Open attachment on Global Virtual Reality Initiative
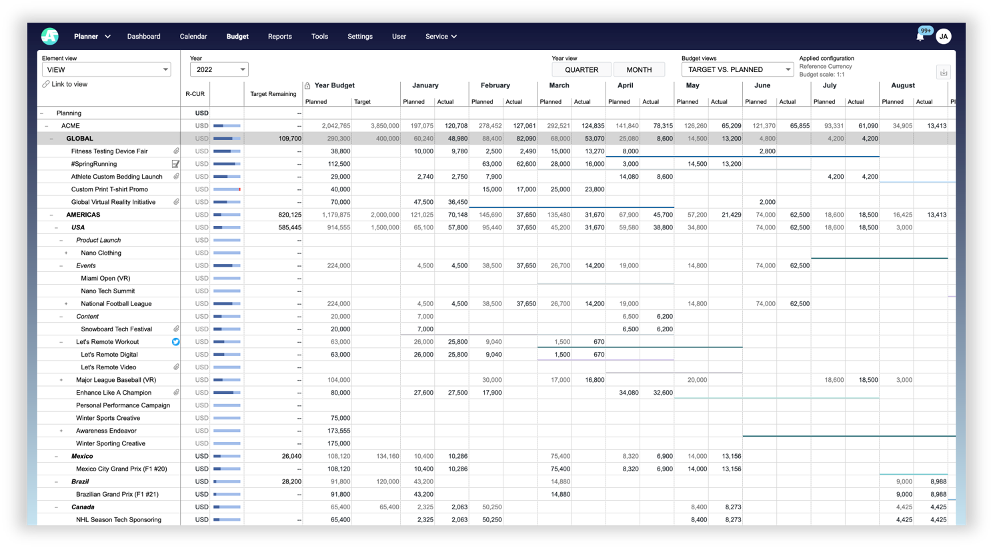Viewport: 994px width, 548px height. pos(176,202)
